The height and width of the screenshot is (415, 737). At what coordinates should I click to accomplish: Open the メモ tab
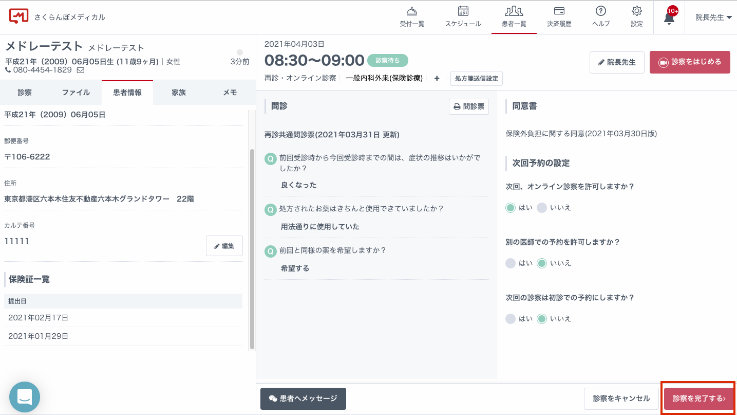pos(229,92)
